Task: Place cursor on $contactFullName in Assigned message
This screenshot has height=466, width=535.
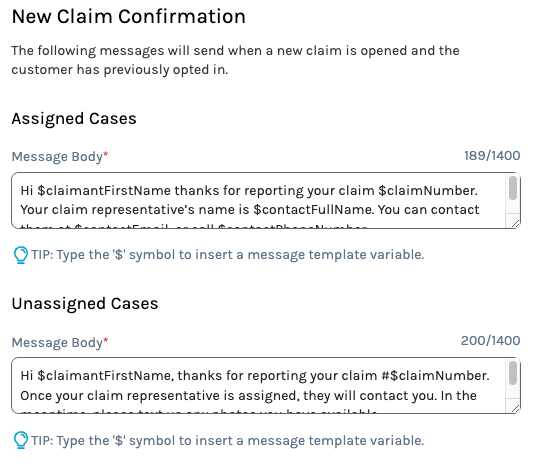Action: (x=313, y=209)
